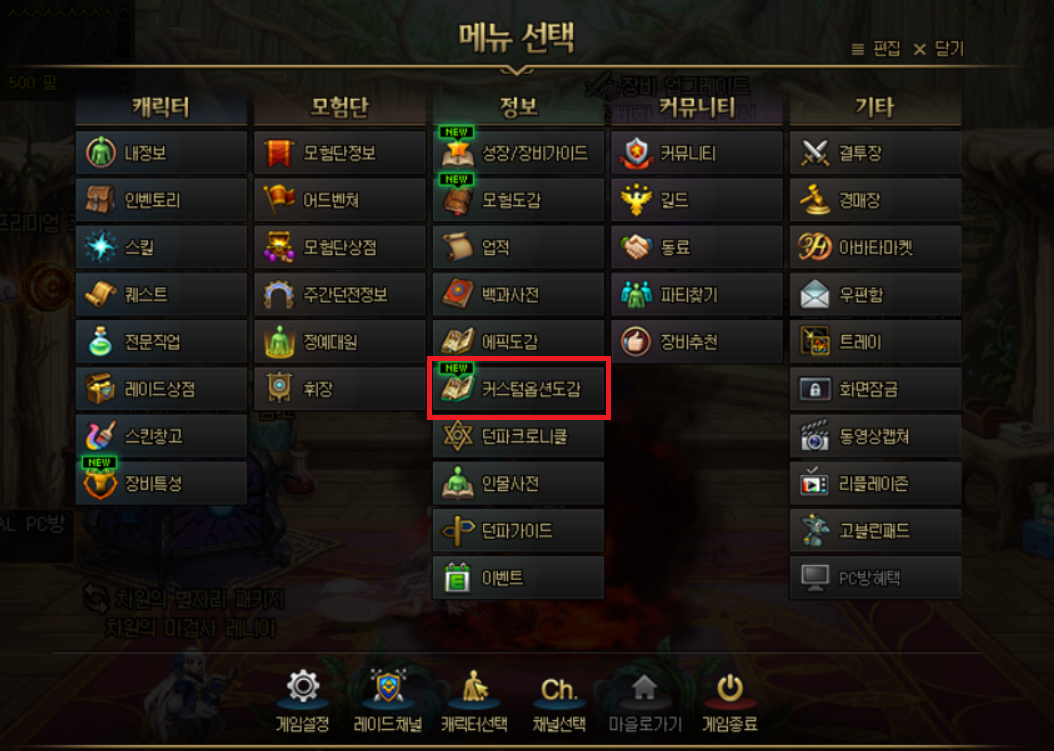This screenshot has height=751, width=1054.
Task: Enable 화면잠금 screen lock
Action: (x=875, y=389)
